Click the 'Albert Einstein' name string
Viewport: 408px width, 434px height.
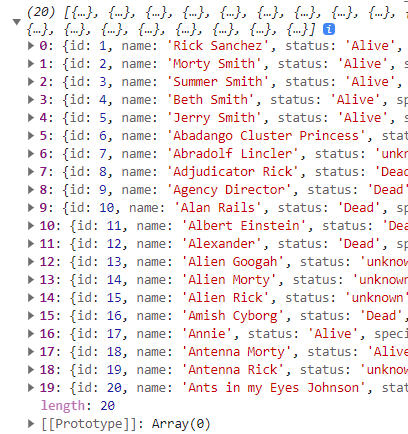pyautogui.click(x=244, y=226)
